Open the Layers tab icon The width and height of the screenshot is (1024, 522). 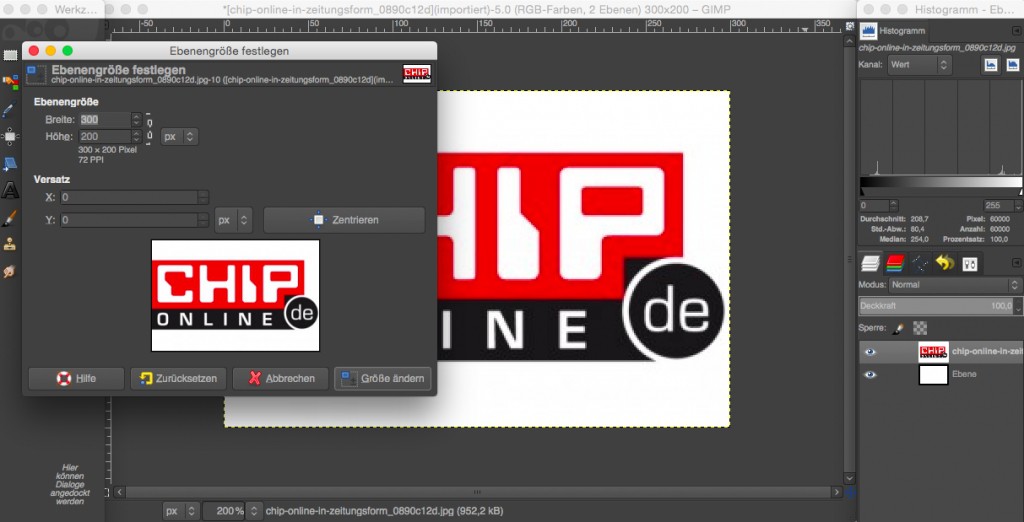870,264
